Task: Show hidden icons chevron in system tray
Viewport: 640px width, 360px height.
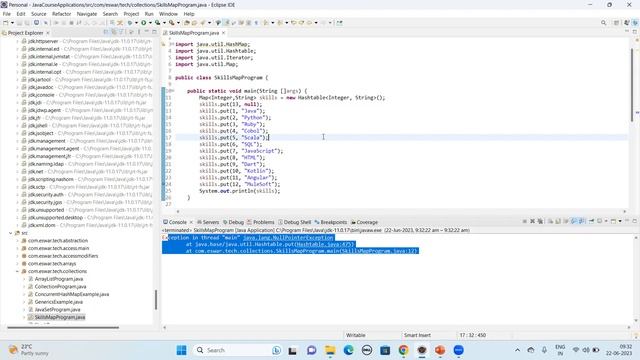Action: (517, 350)
